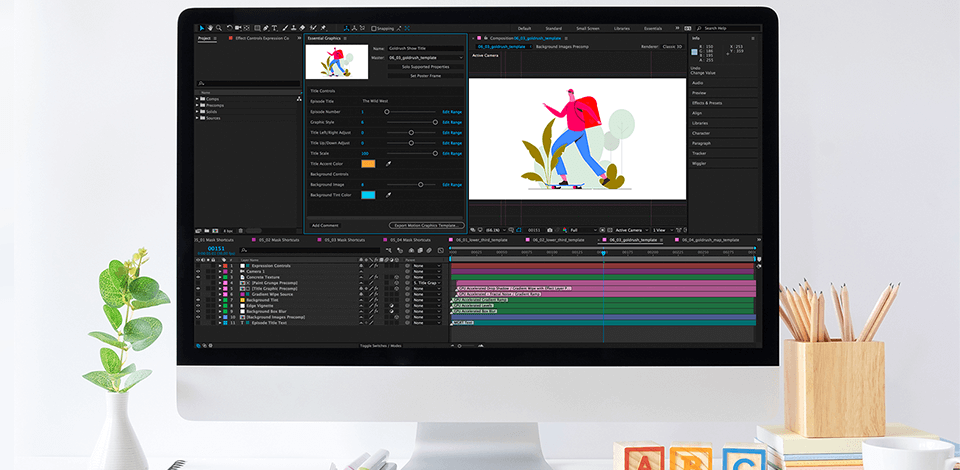The image size is (960, 470).
Task: Open the orange Title Accent Color swatch
Action: point(368,163)
